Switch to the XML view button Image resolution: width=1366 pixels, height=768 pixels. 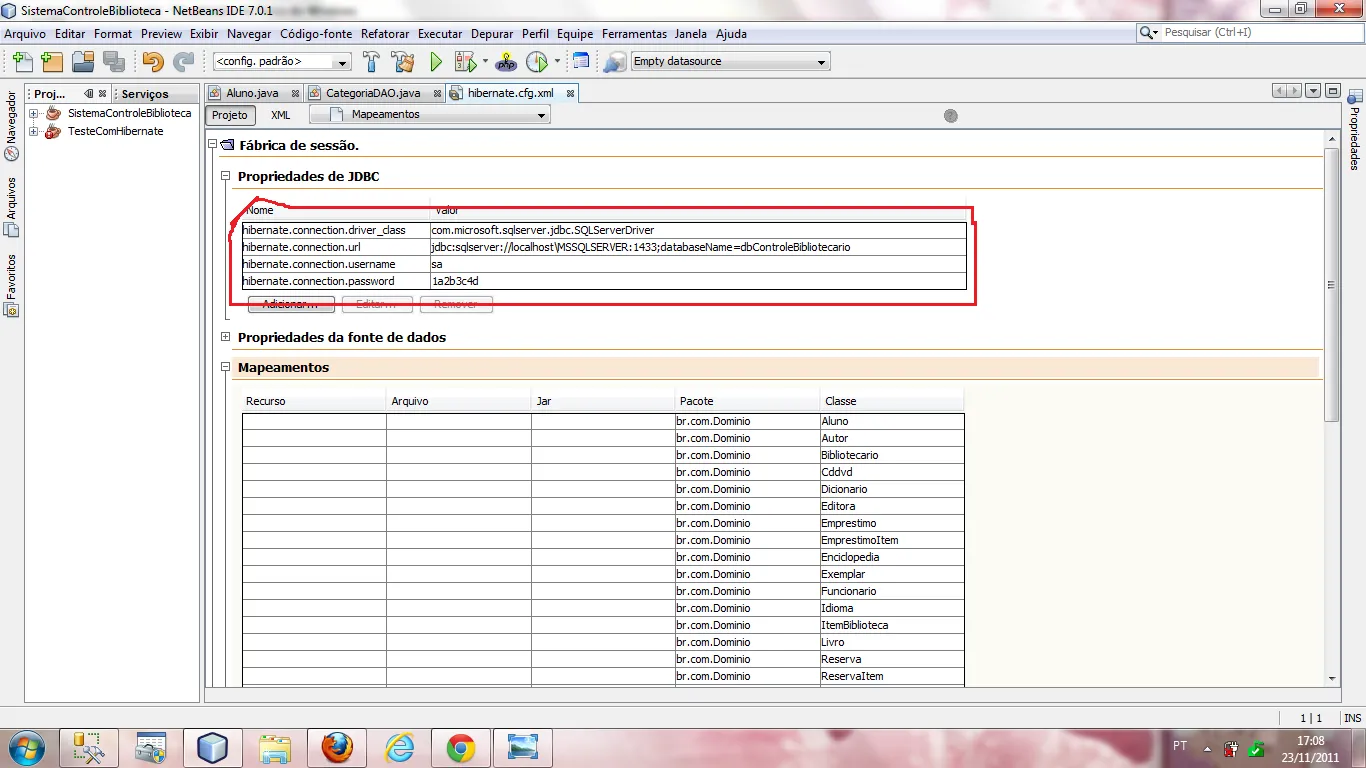pos(281,115)
